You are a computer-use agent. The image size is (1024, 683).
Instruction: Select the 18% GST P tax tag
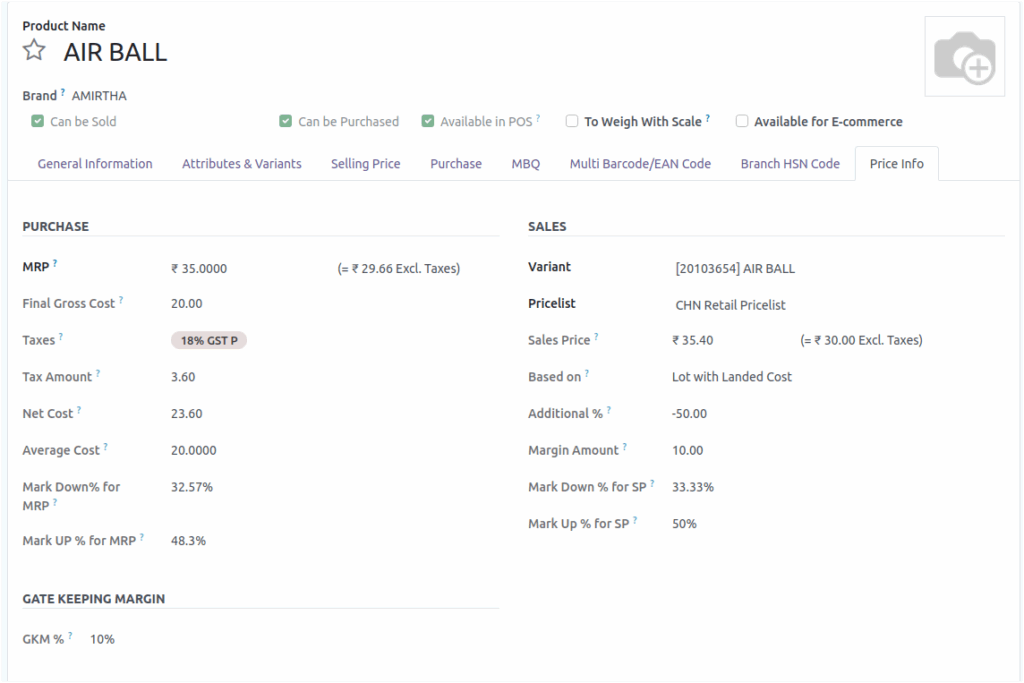pos(209,340)
